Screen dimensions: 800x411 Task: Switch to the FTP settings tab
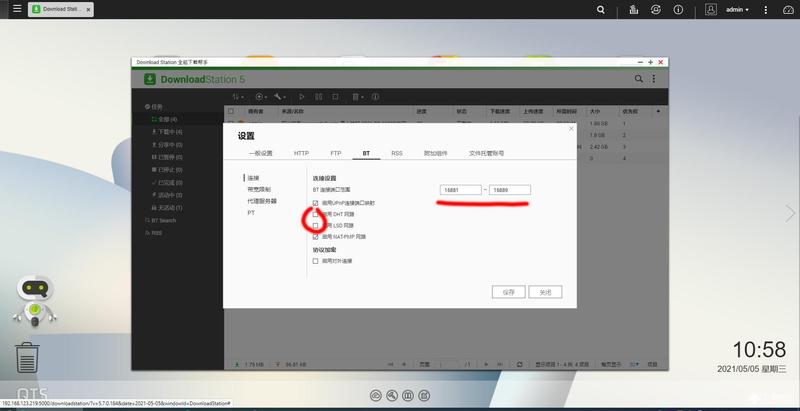click(335, 153)
